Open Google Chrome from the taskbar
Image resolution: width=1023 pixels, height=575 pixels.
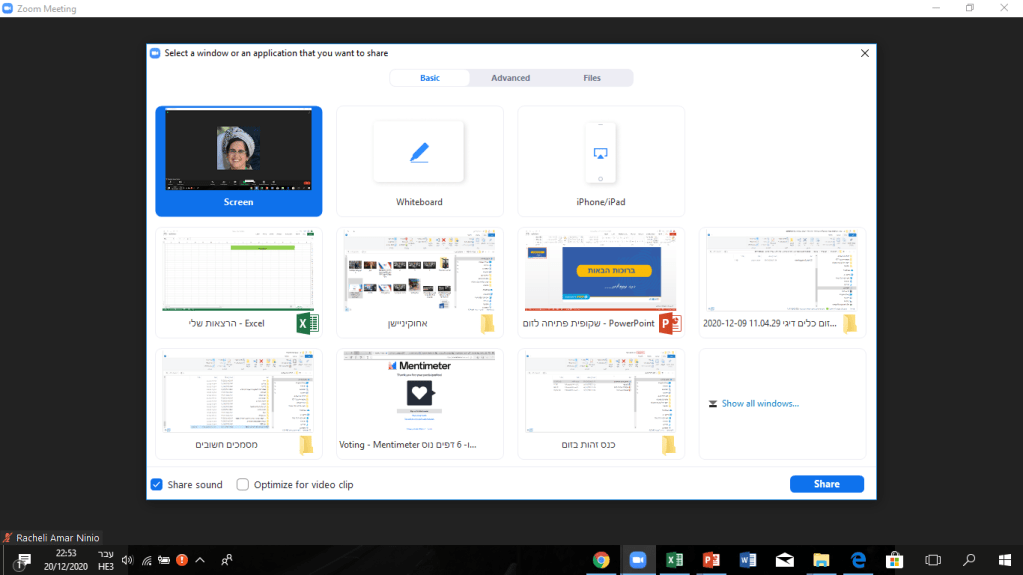601,560
